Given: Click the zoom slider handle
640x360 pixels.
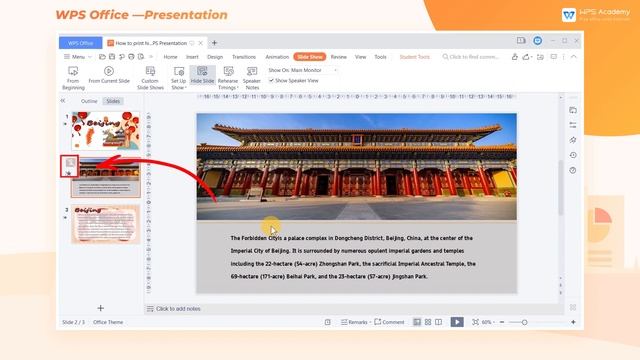Looking at the screenshot, I should tap(524, 322).
